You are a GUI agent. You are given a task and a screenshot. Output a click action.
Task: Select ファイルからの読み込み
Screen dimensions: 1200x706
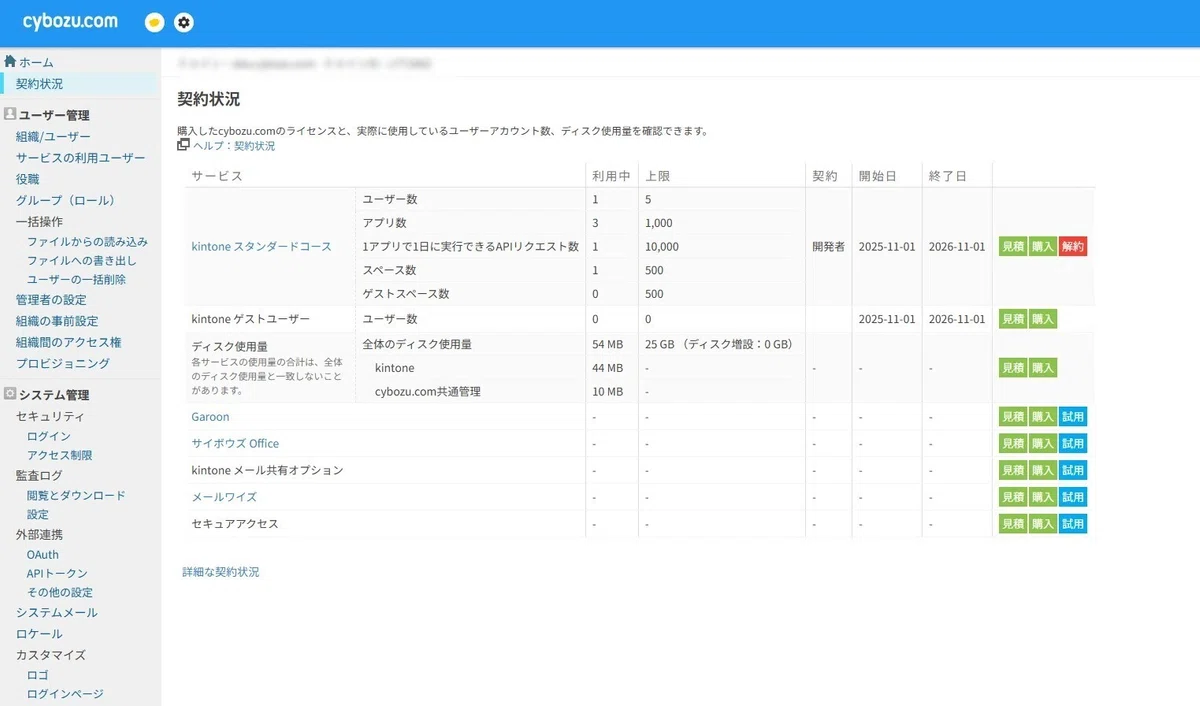(87, 242)
